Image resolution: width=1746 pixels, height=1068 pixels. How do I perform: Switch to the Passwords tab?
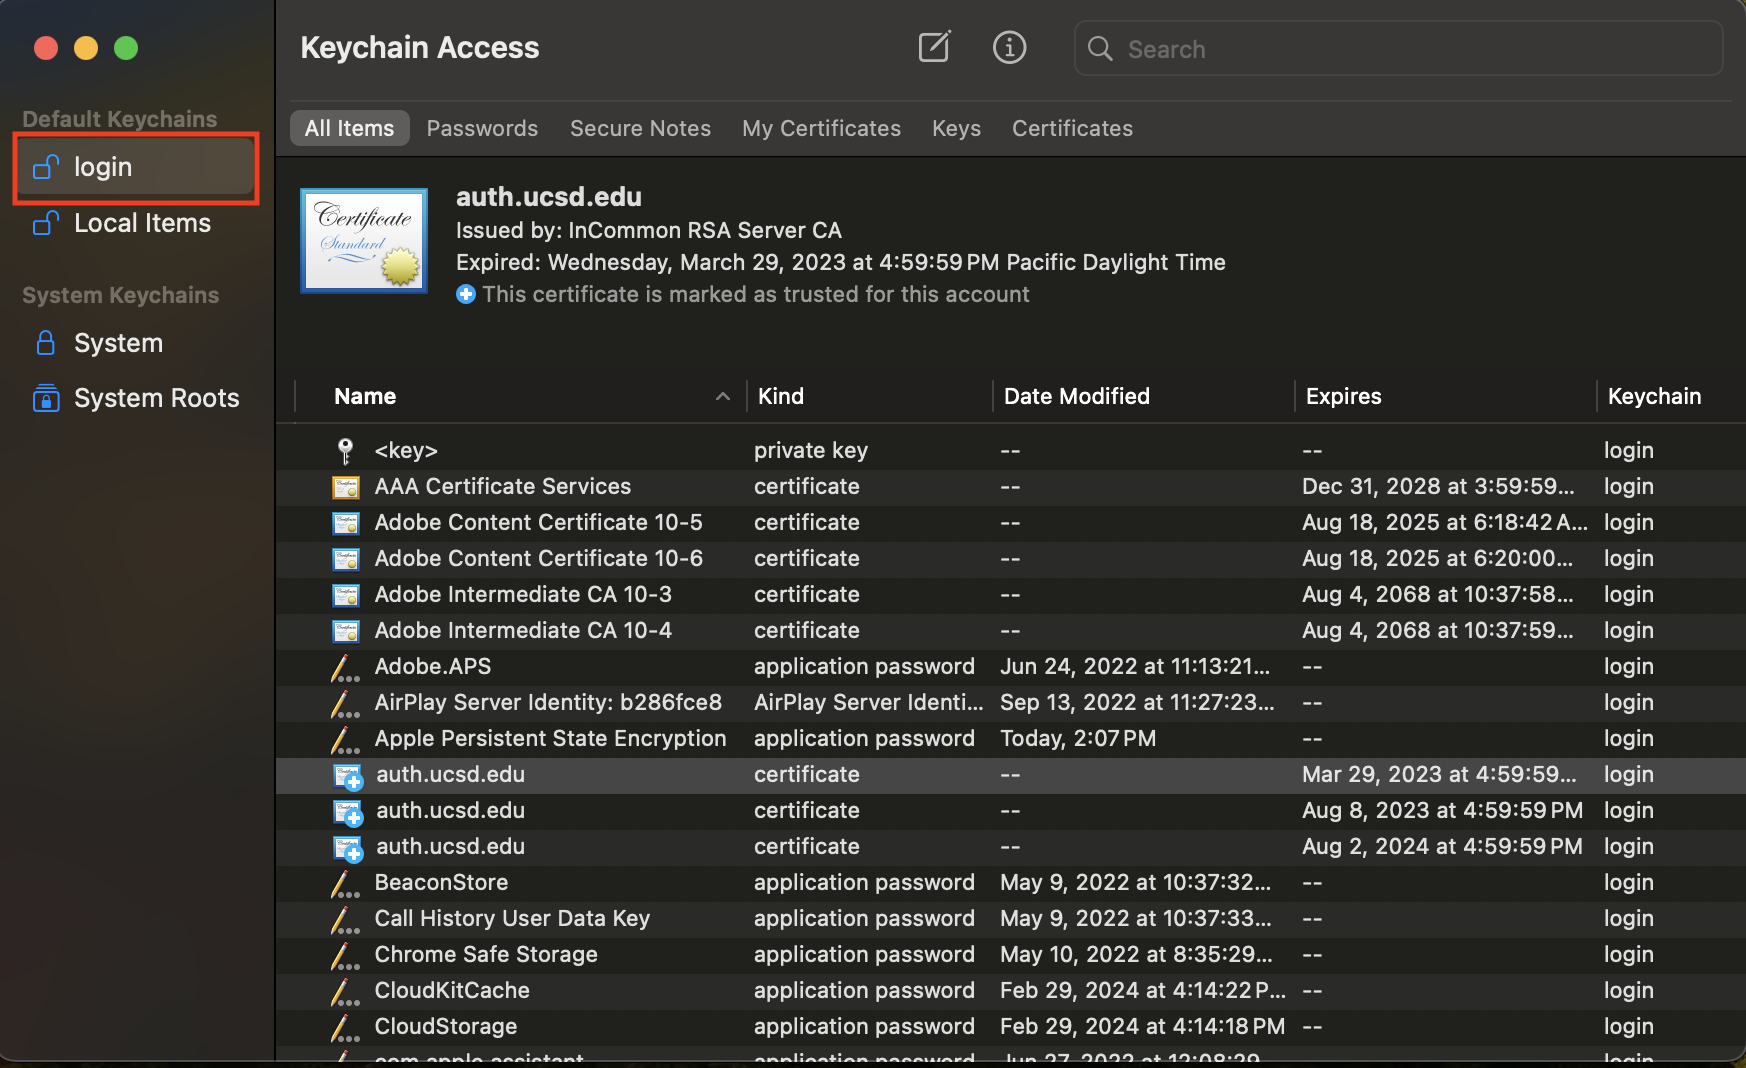(482, 128)
